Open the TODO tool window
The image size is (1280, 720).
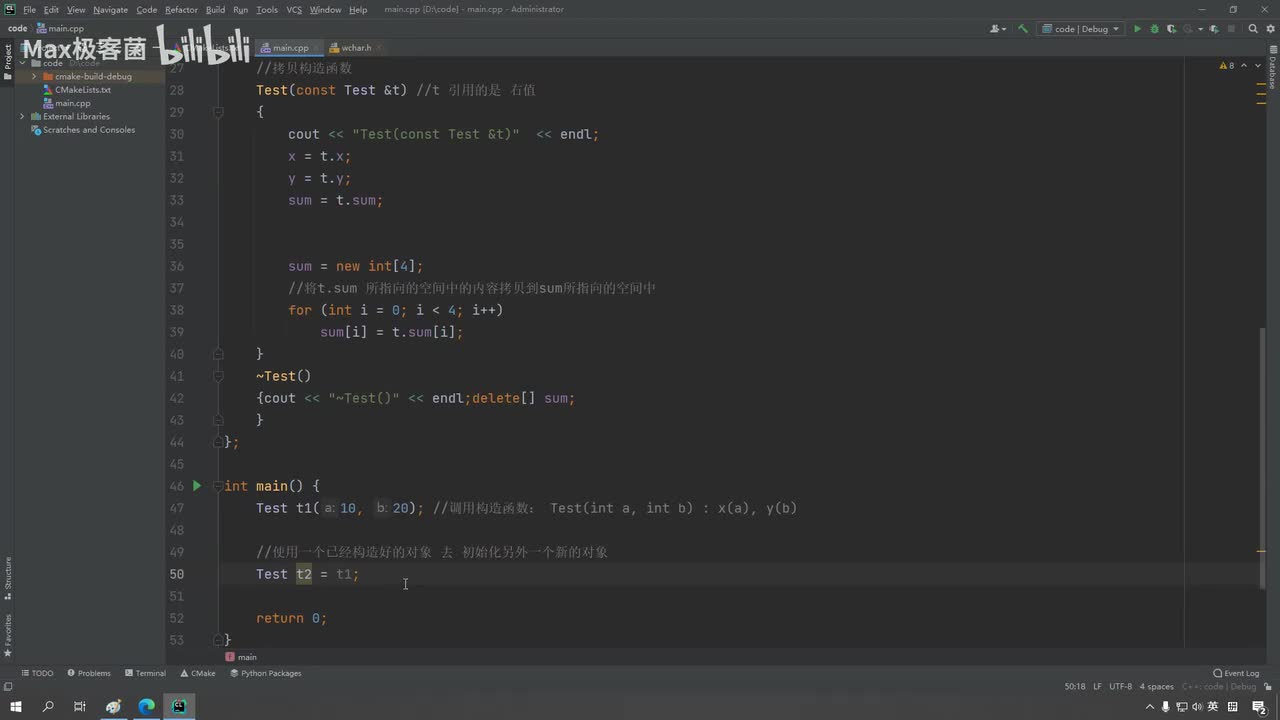(37, 673)
